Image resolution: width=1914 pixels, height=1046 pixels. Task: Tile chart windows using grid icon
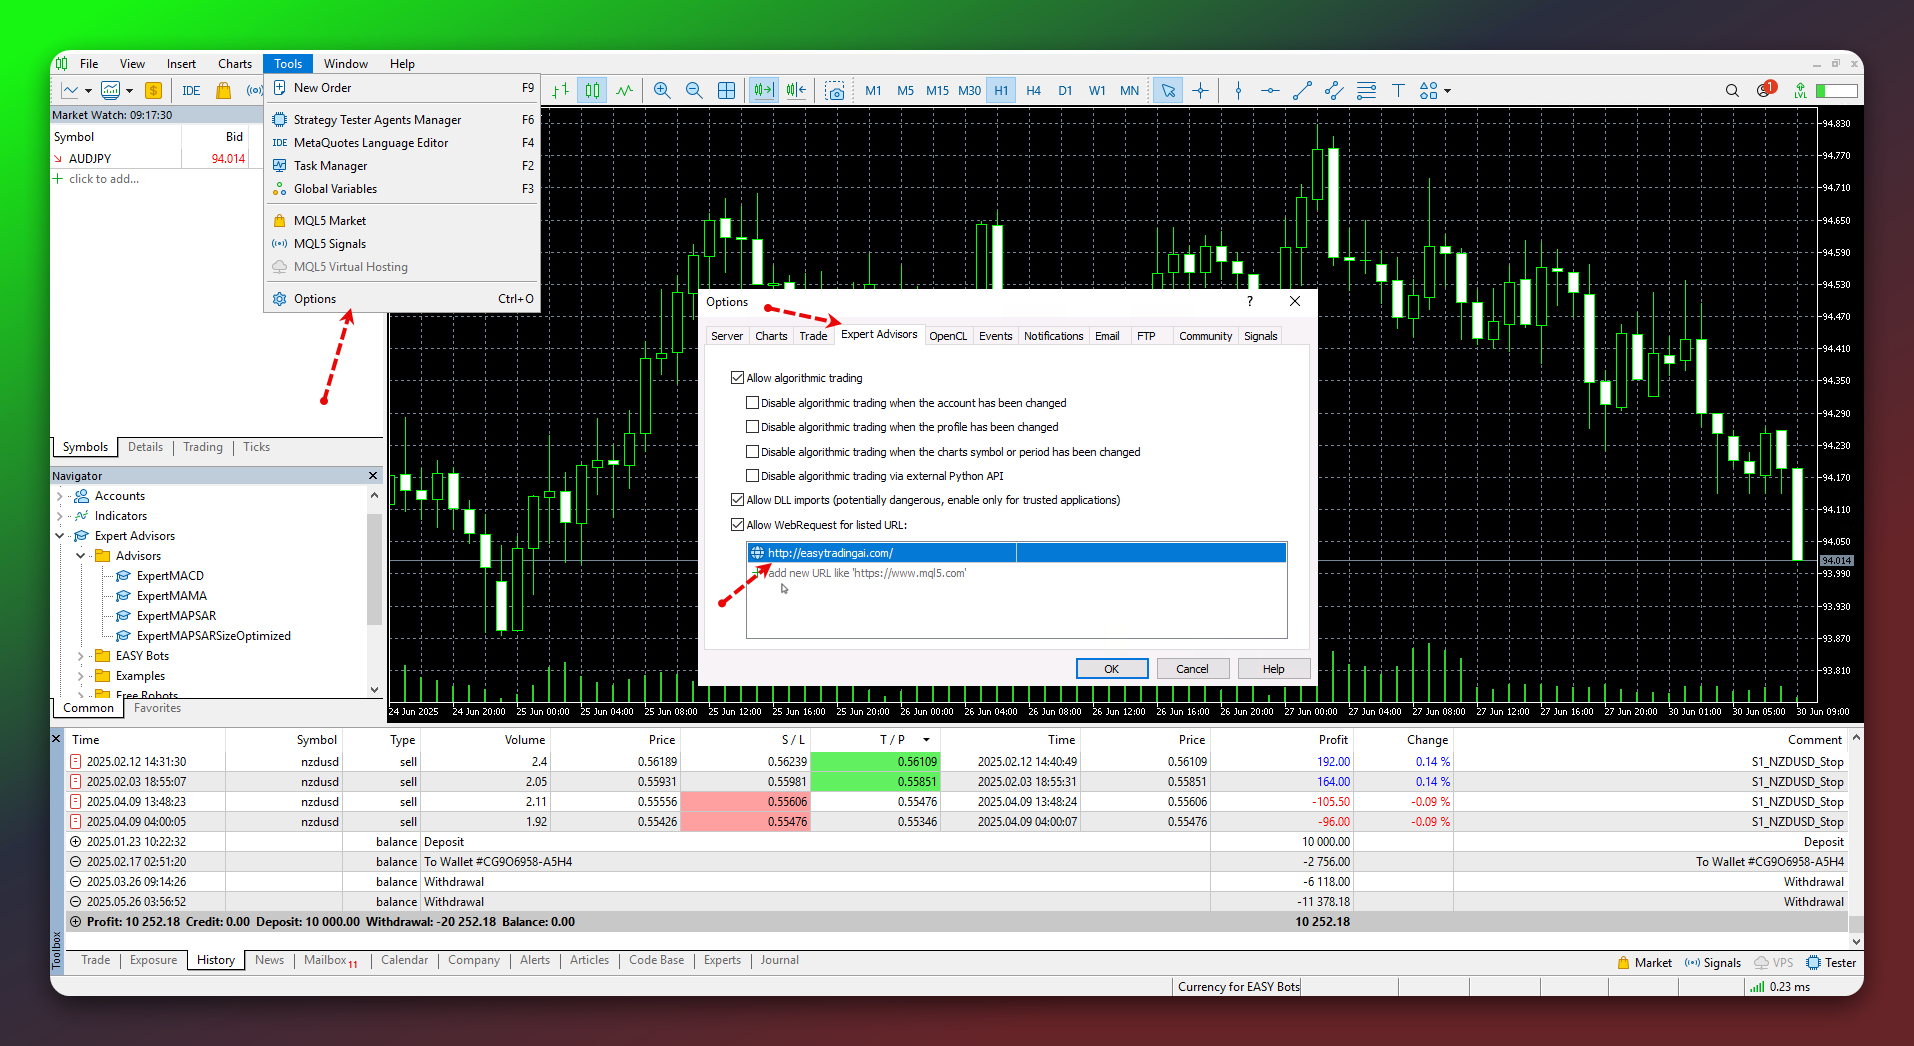(727, 90)
